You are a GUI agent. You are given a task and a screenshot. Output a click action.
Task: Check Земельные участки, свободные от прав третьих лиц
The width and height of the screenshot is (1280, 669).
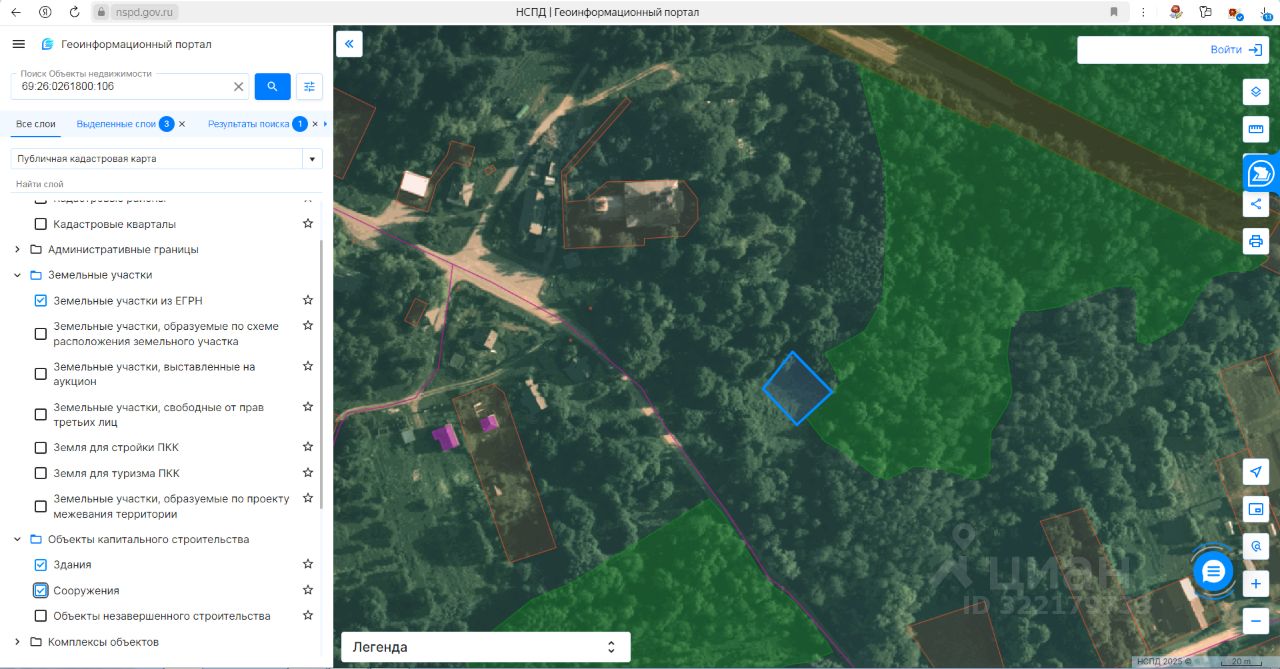coord(41,415)
